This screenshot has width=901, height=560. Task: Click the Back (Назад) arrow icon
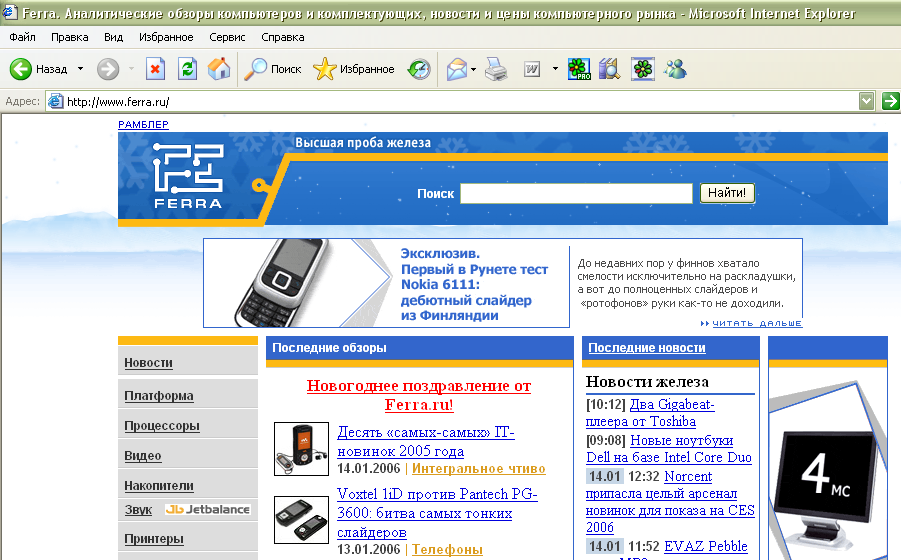tap(21, 69)
